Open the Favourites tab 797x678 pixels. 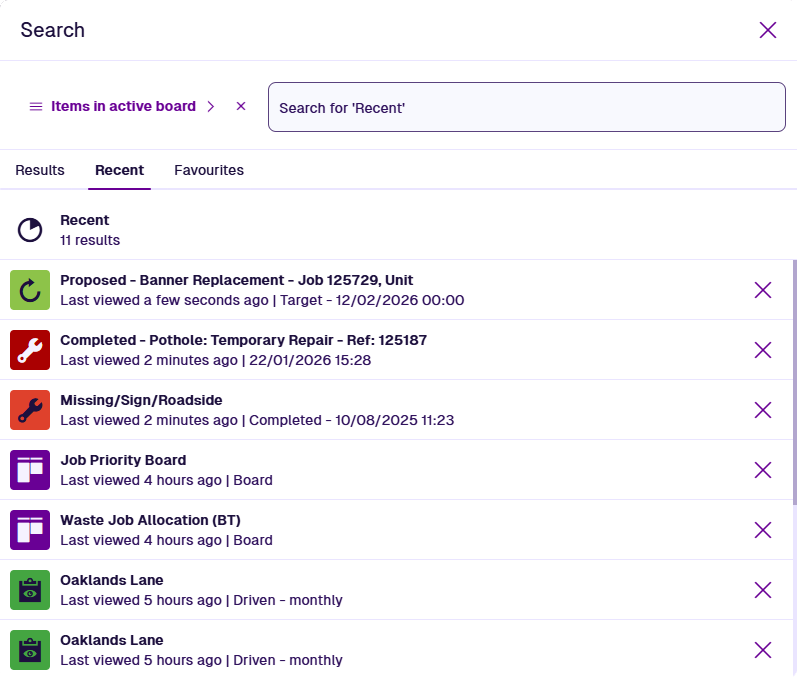click(x=209, y=170)
